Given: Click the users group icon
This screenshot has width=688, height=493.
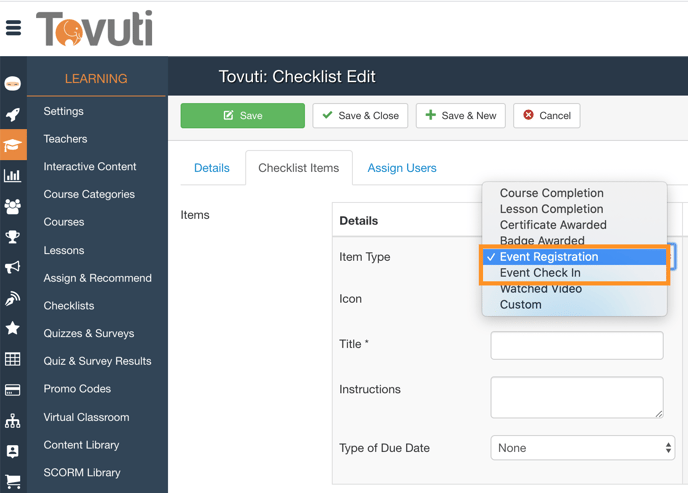Looking at the screenshot, I should (13, 207).
